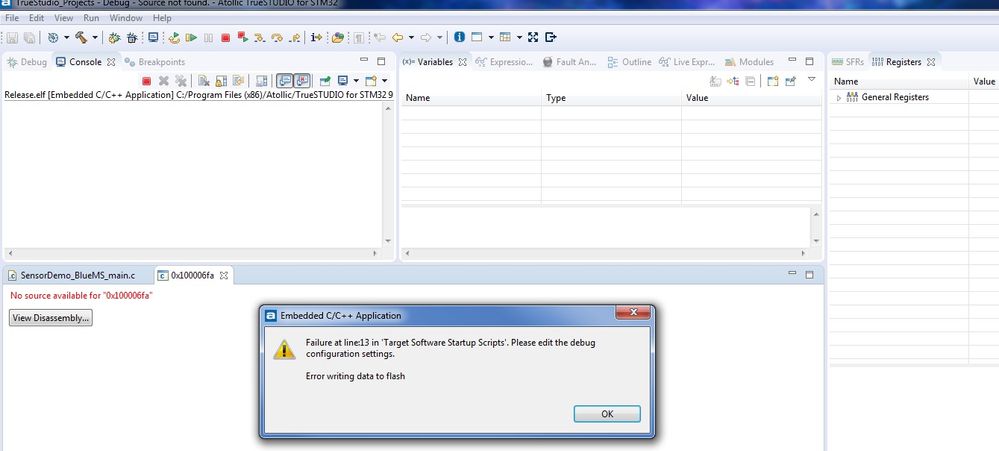Click the Step Into icon
This screenshot has height=451, width=999.
(259, 38)
